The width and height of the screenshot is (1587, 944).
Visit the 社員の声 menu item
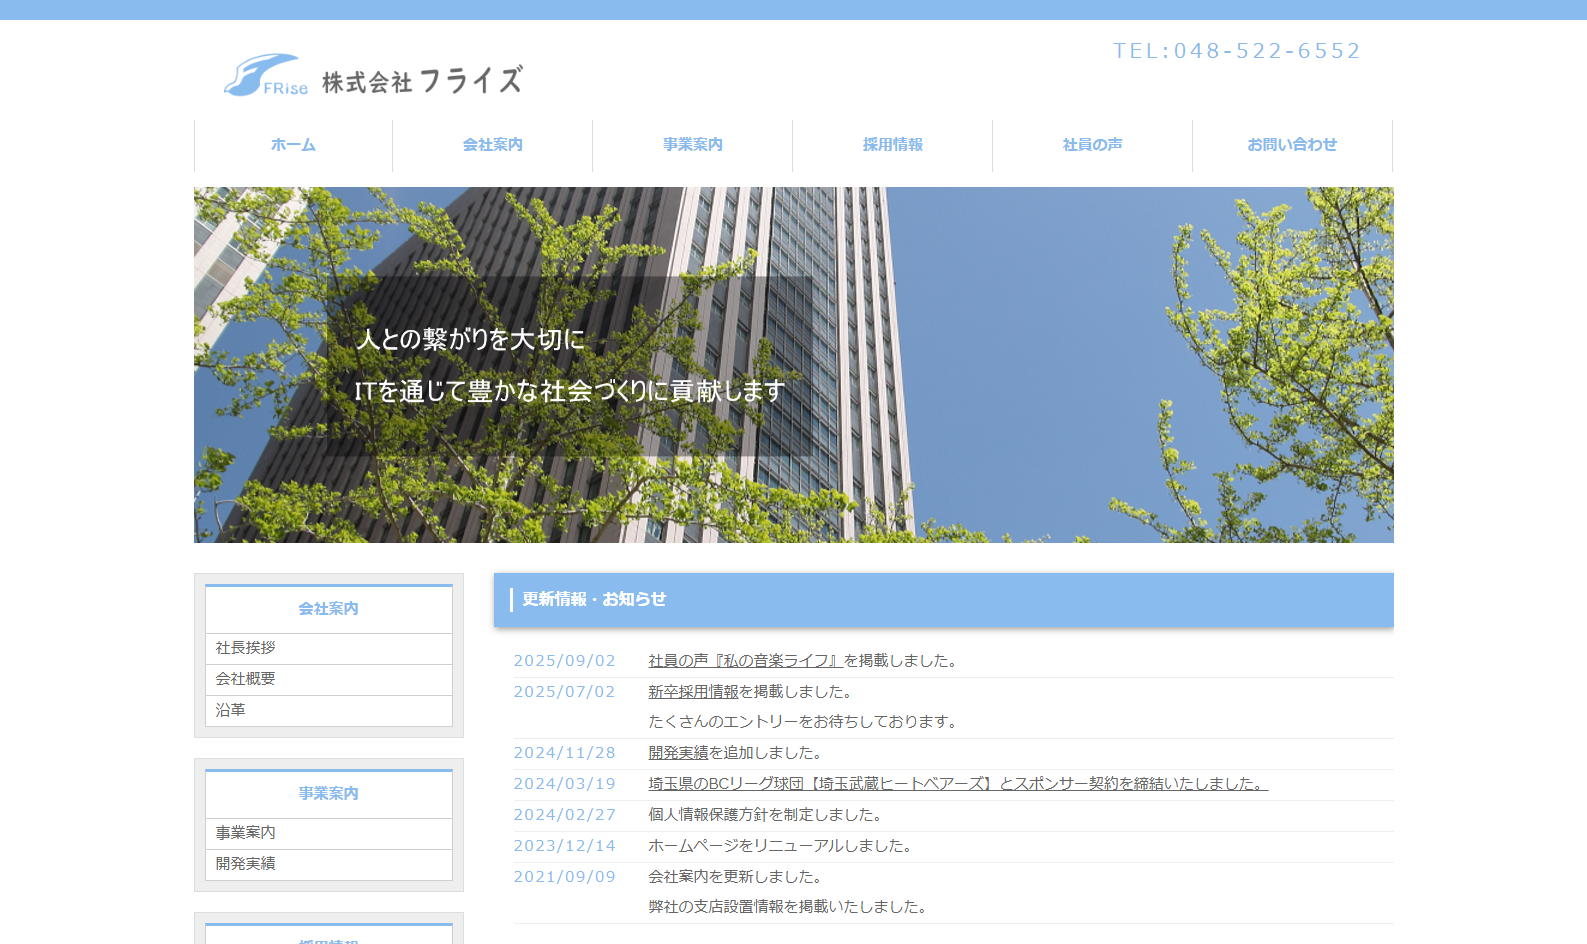(x=1092, y=145)
